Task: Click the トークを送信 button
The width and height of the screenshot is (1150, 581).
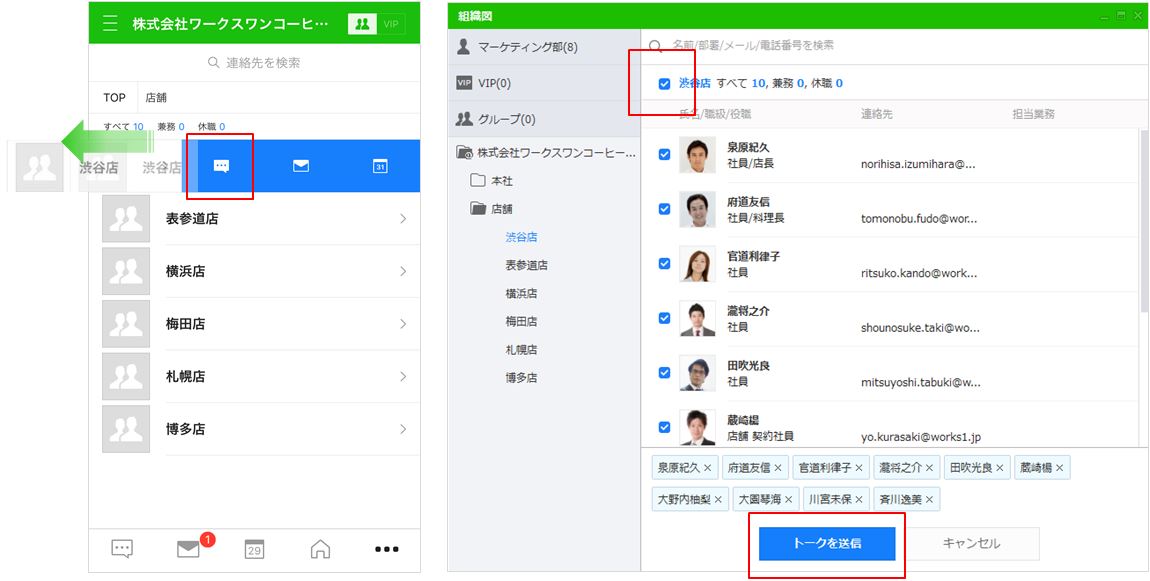Action: pos(826,543)
